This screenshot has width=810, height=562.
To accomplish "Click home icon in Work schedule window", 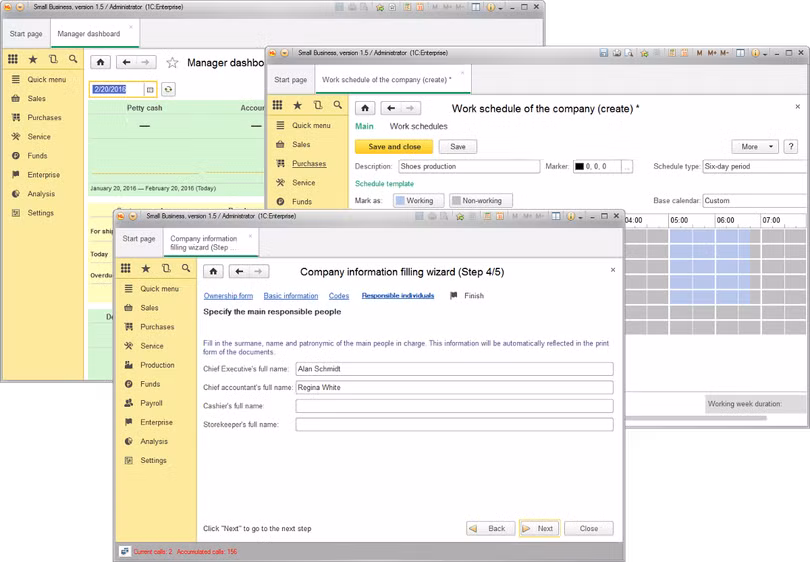I will coord(365,108).
